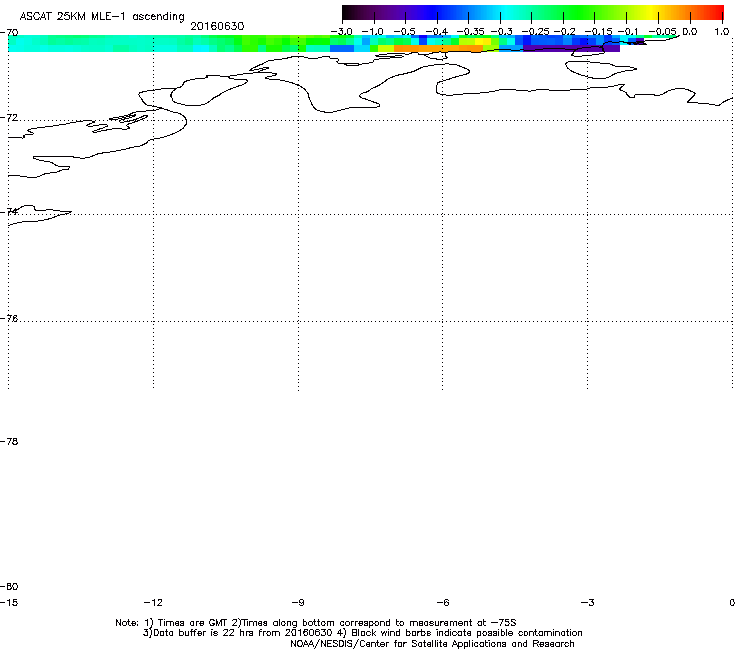Click the latitude label -72
The width and height of the screenshot is (740, 650).
[x=9, y=118]
